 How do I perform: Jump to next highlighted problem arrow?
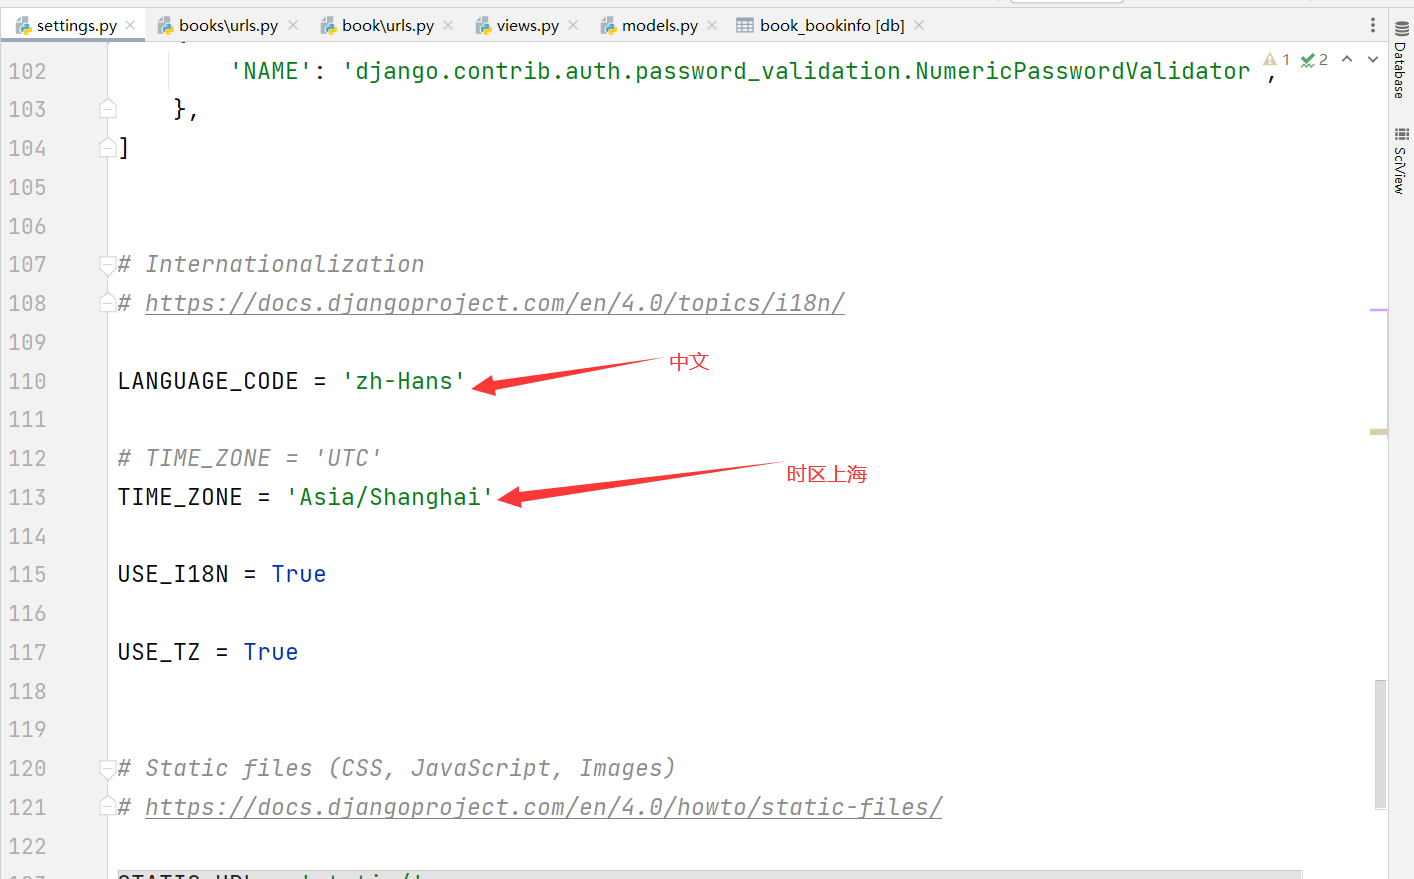click(x=1373, y=59)
